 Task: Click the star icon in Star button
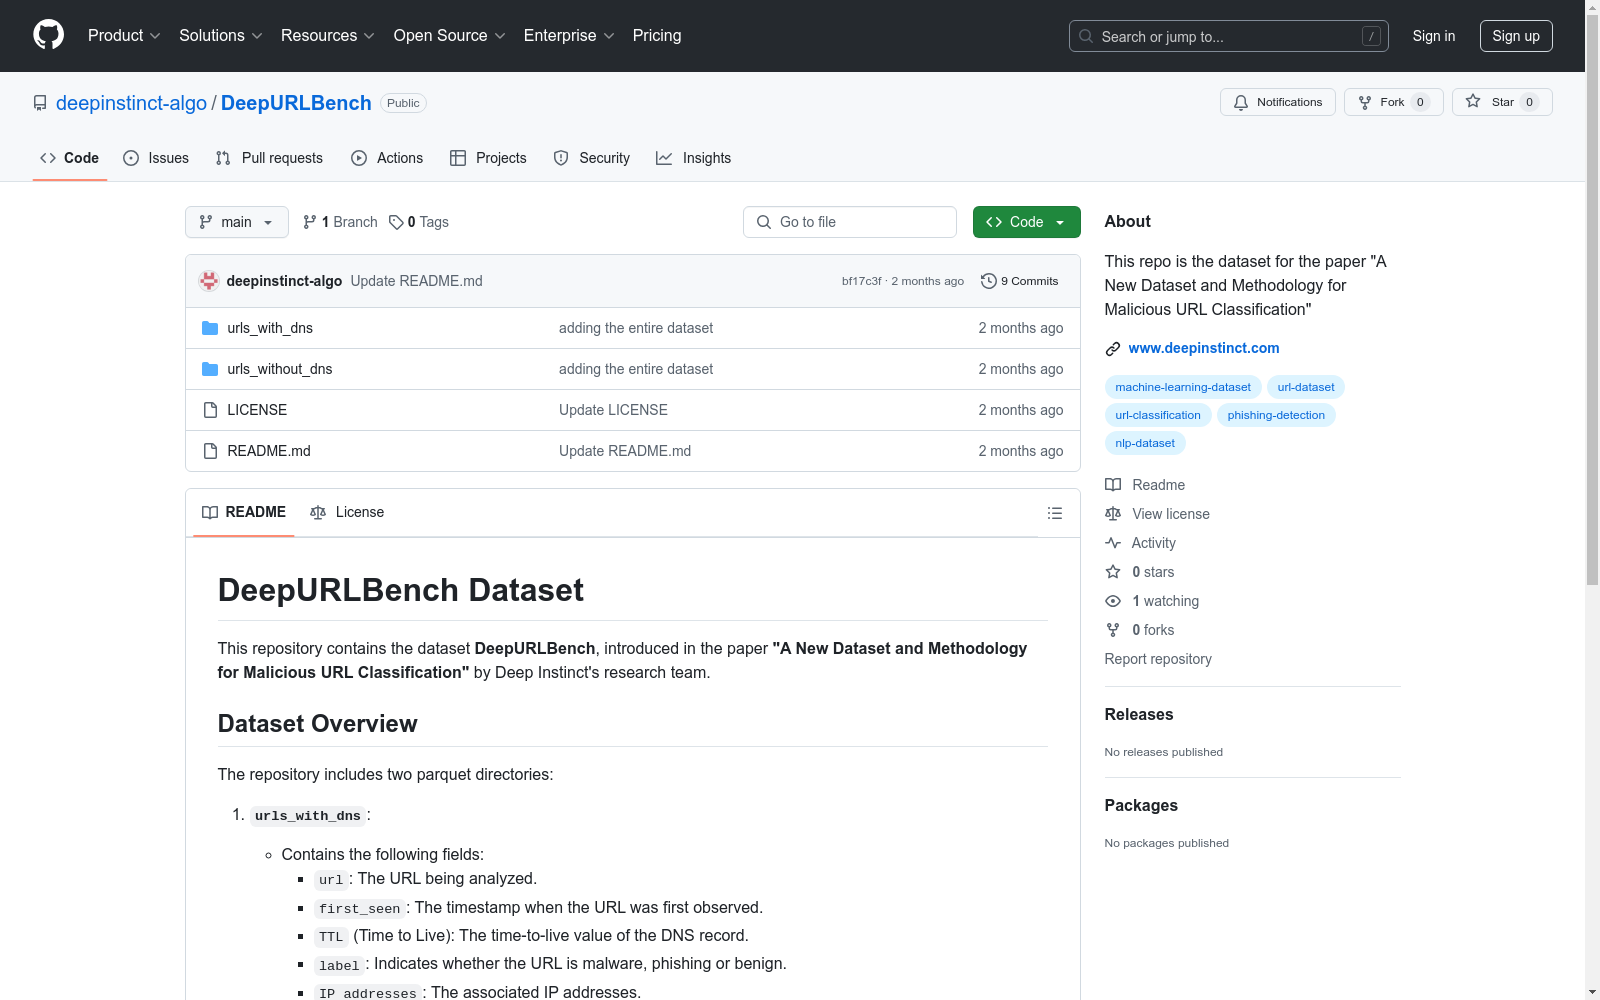tap(1473, 101)
